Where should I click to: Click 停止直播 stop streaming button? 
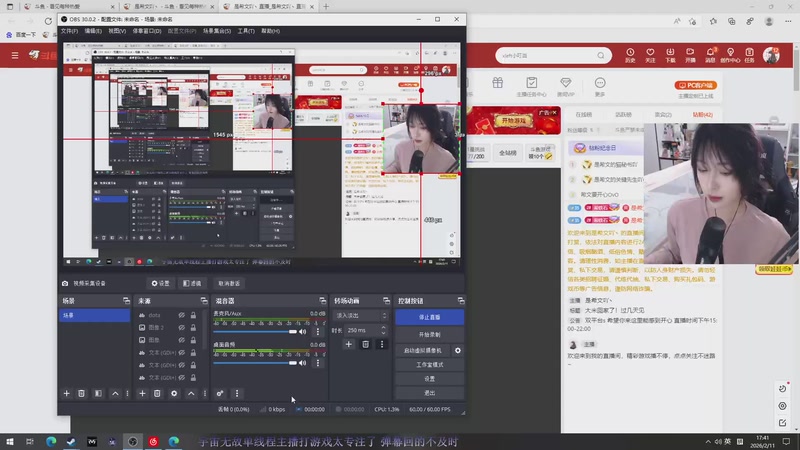pos(430,317)
